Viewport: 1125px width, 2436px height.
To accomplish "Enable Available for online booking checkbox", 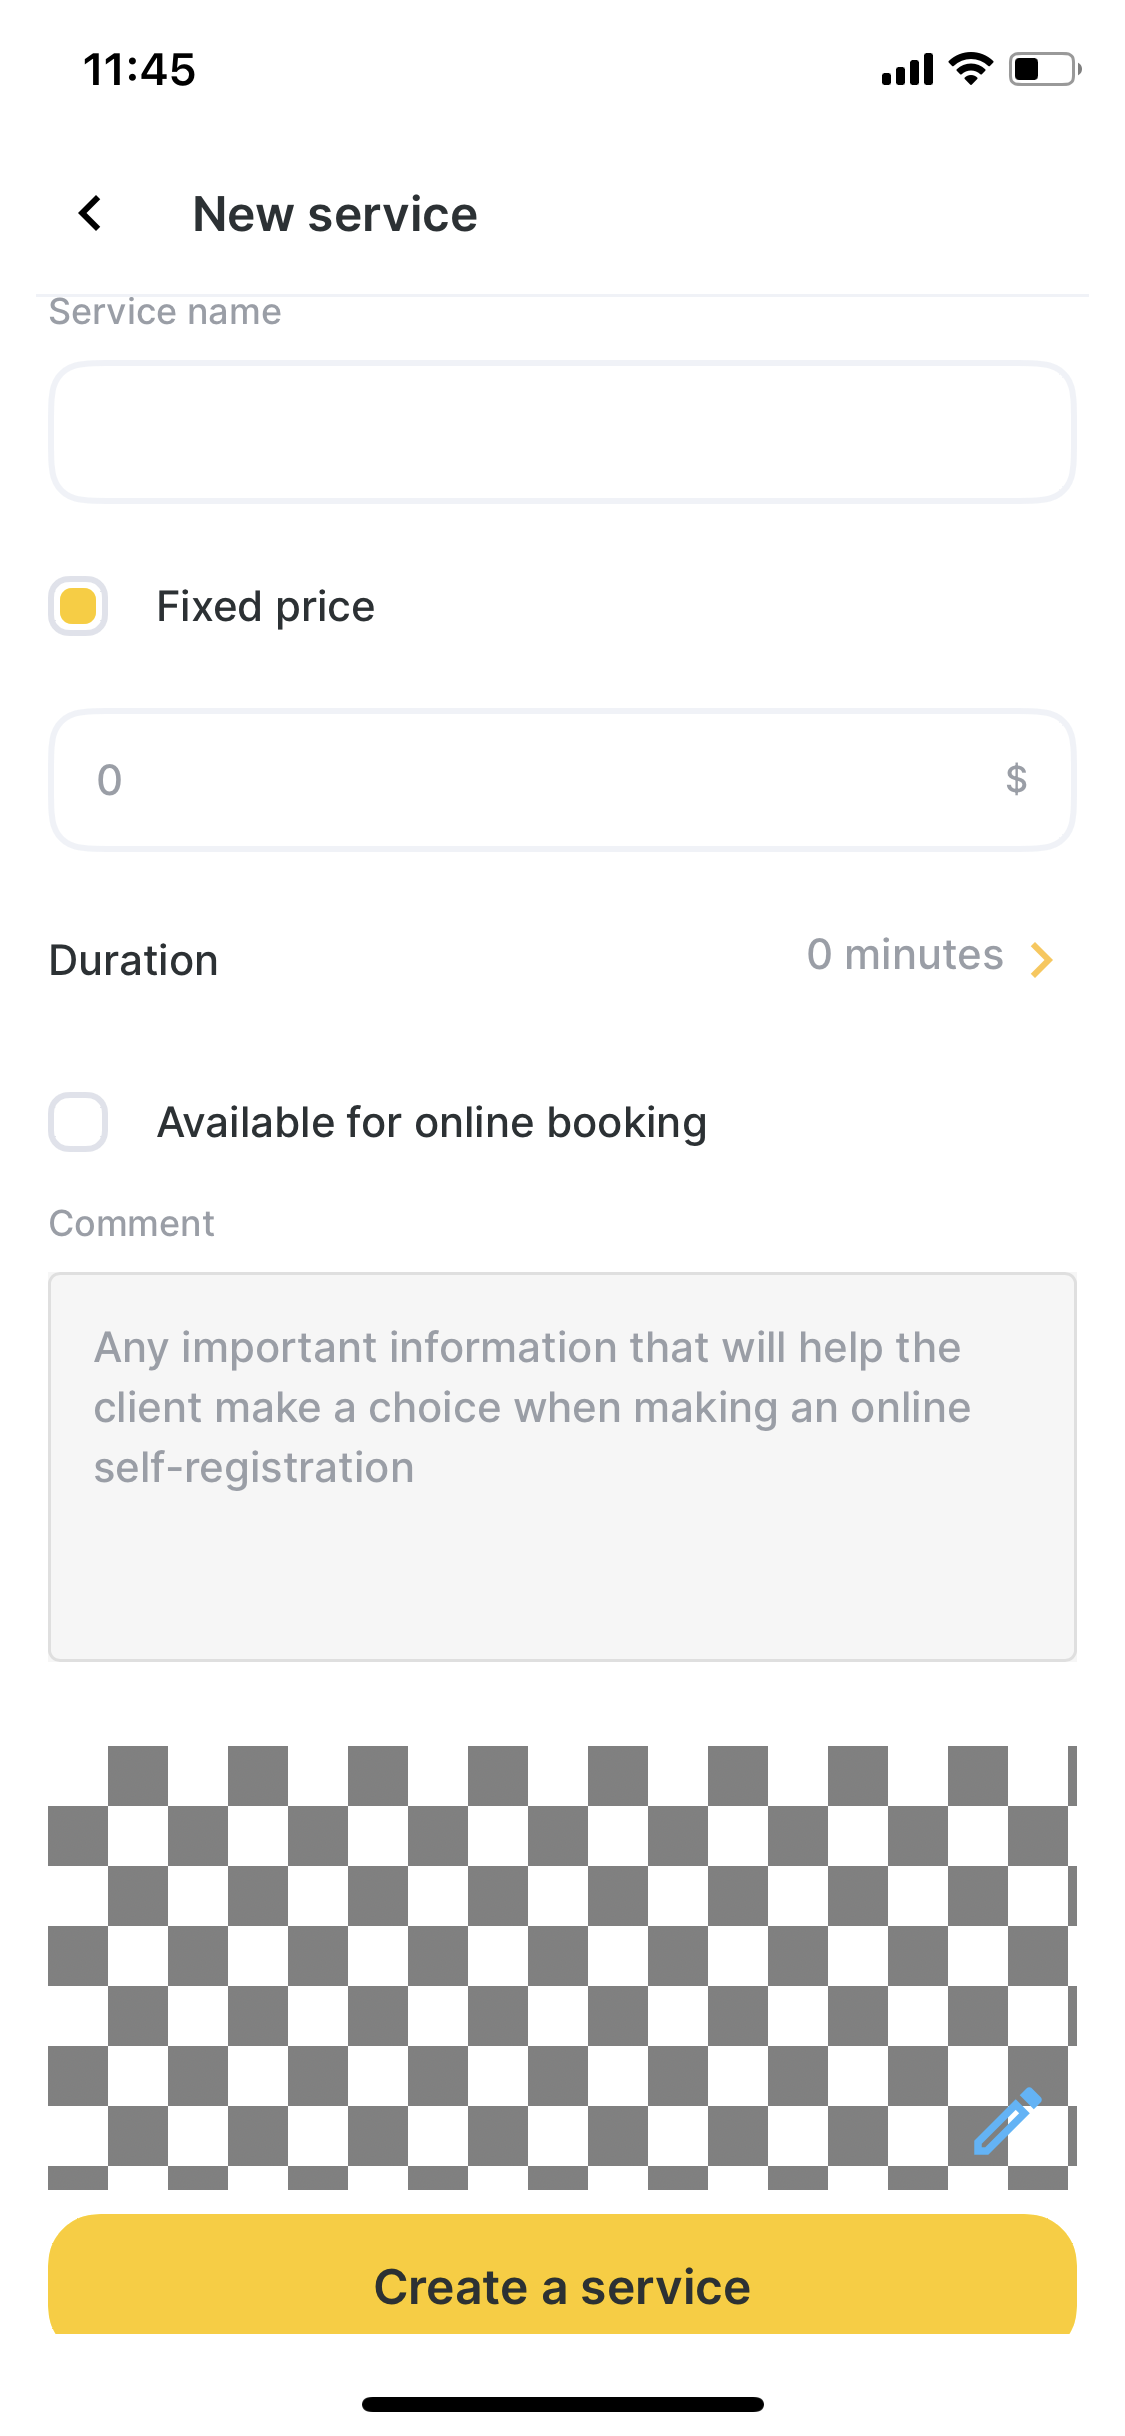I will coord(78,1122).
